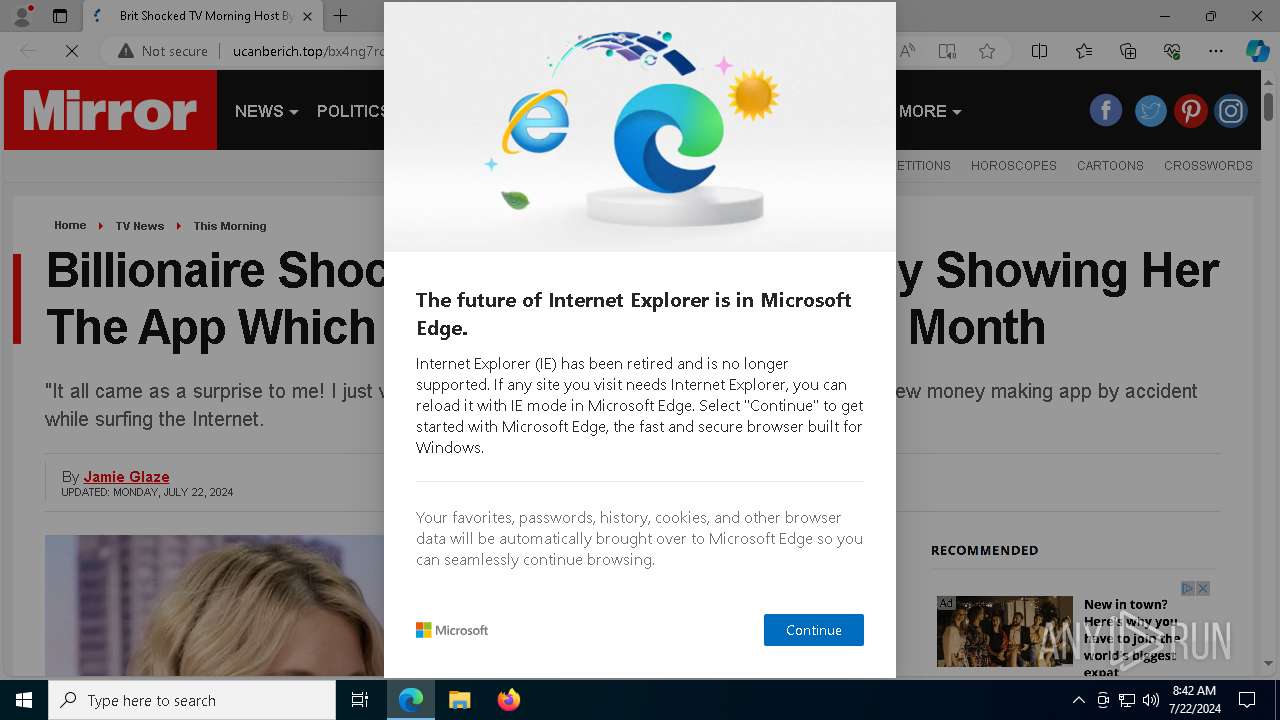Open the tab actions menu icon
Screen dimensions: 1280x720
[60, 16]
